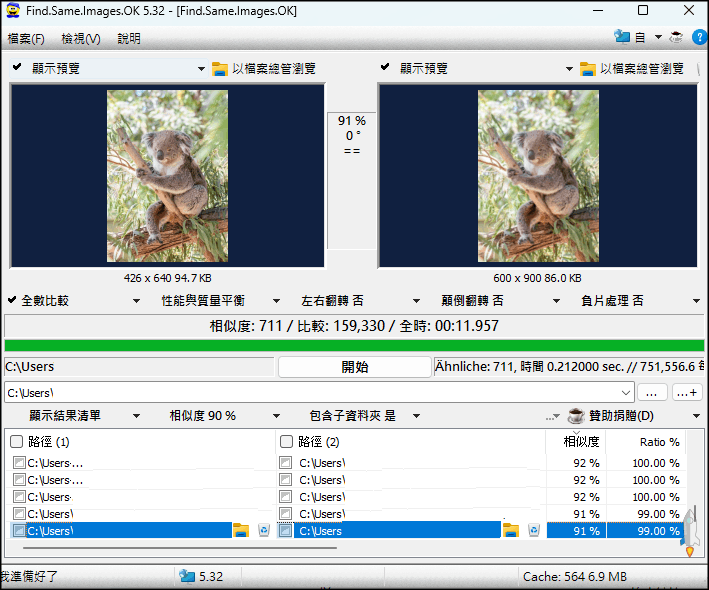Screen dimensions: 709x590
Task: Click folder icon in selected row under 路徑 (1)
Action: click(240, 531)
